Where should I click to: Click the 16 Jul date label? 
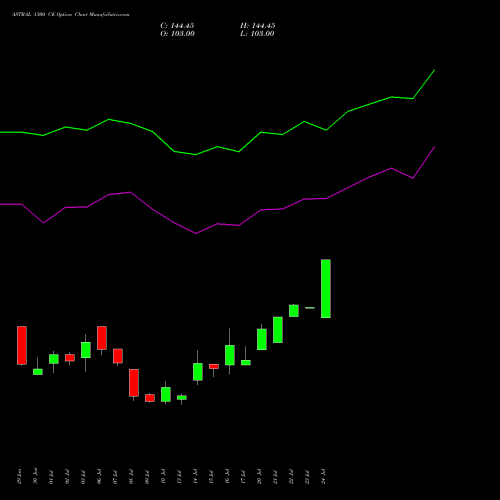pos(227,477)
